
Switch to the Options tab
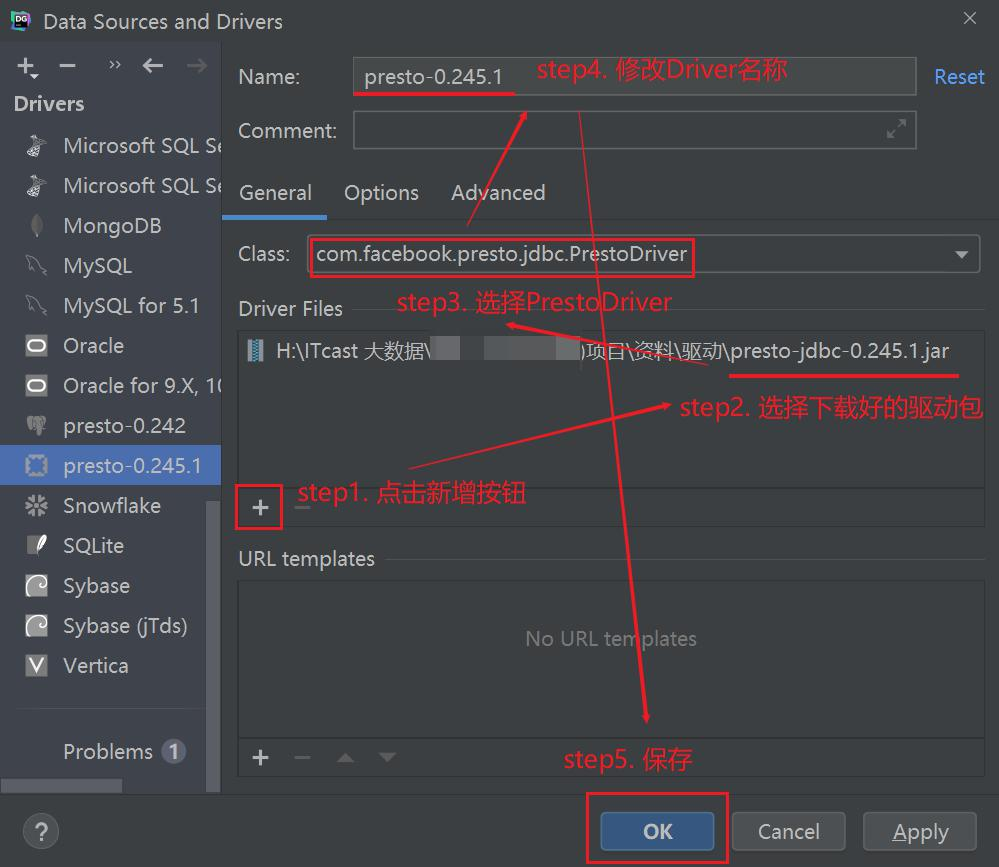(x=381, y=193)
